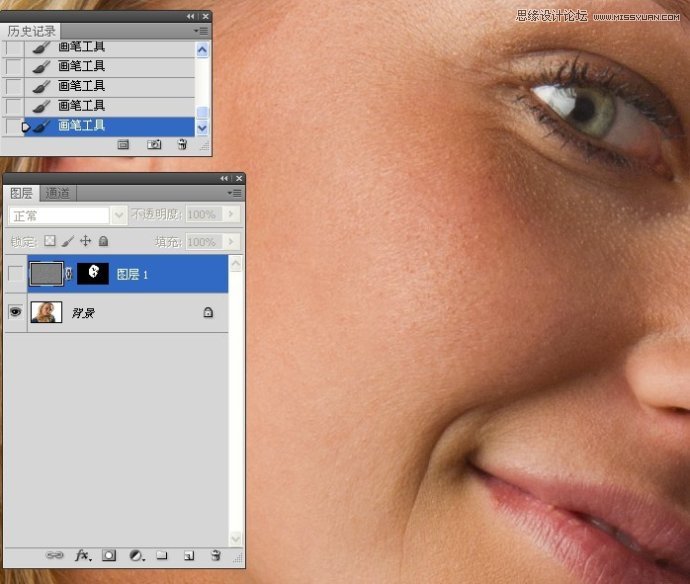
Task: Open the blend mode dropdown showing 正常
Action: (x=67, y=215)
